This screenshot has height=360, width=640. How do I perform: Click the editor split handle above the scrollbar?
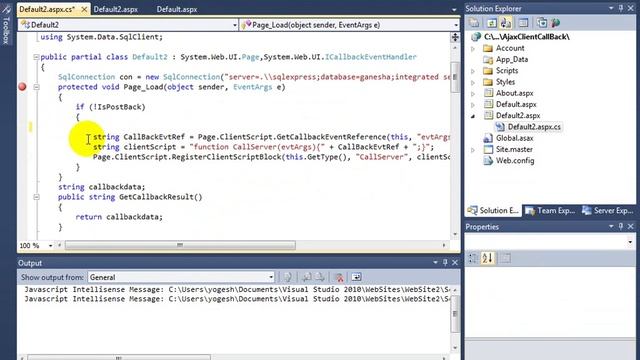coord(455,38)
